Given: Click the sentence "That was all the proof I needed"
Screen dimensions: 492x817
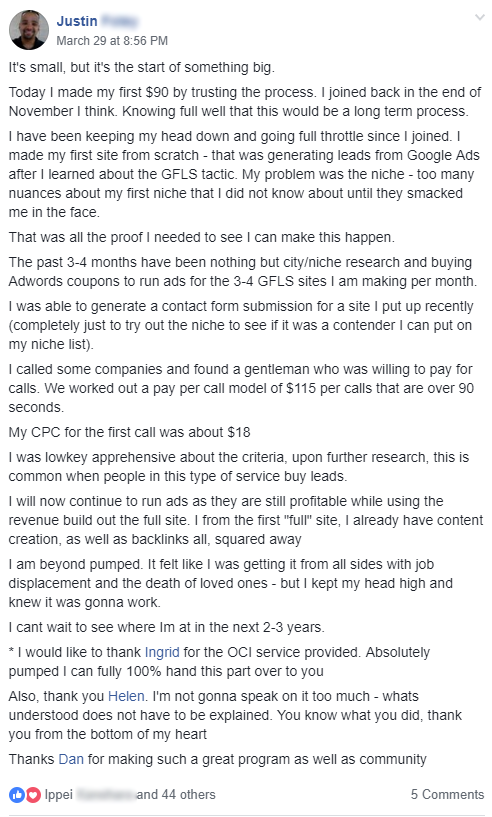Looking at the screenshot, I should pyautogui.click(x=202, y=238).
